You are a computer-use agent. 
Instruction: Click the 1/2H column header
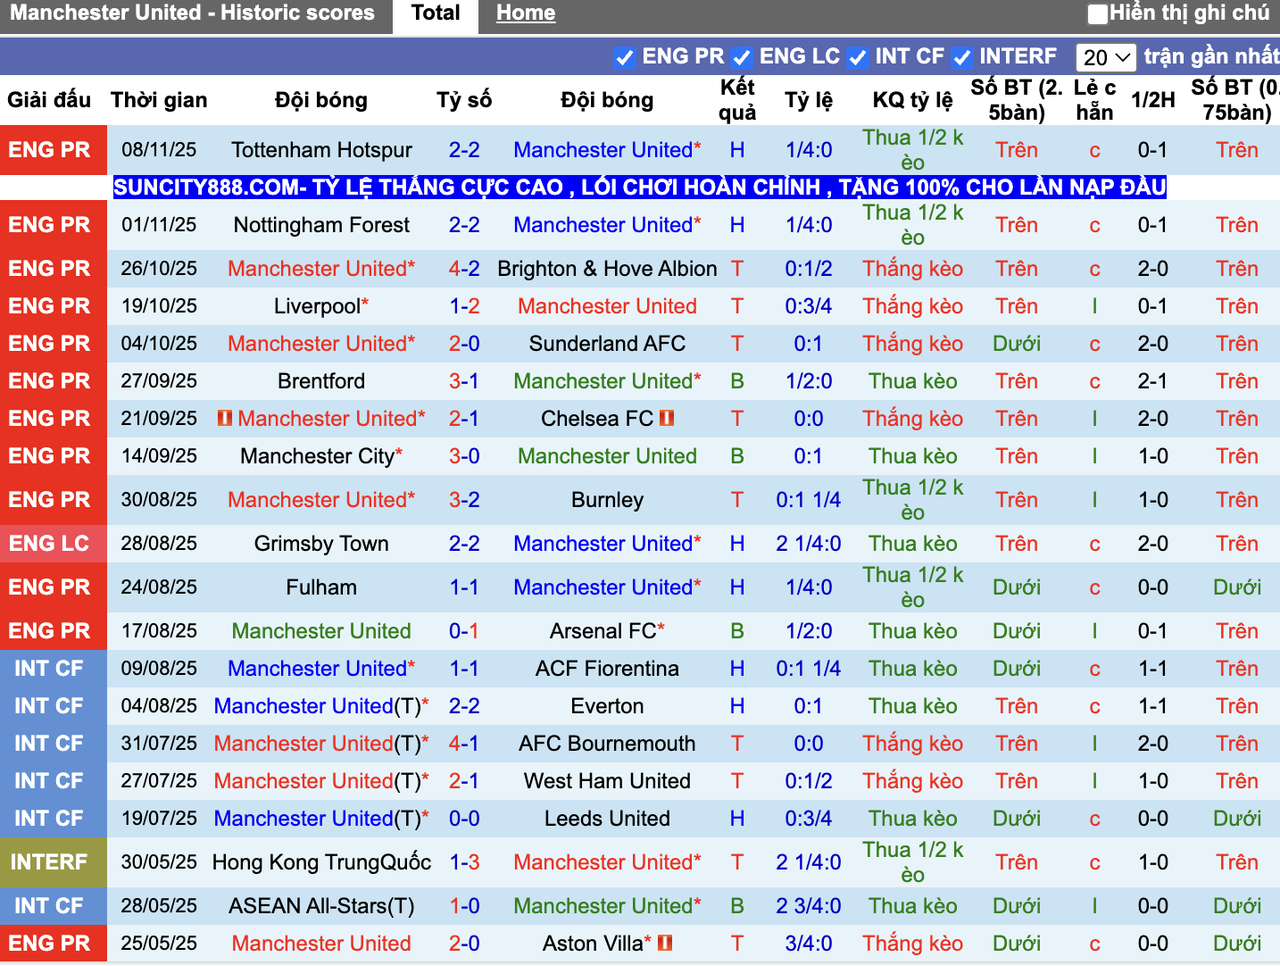pyautogui.click(x=1153, y=100)
